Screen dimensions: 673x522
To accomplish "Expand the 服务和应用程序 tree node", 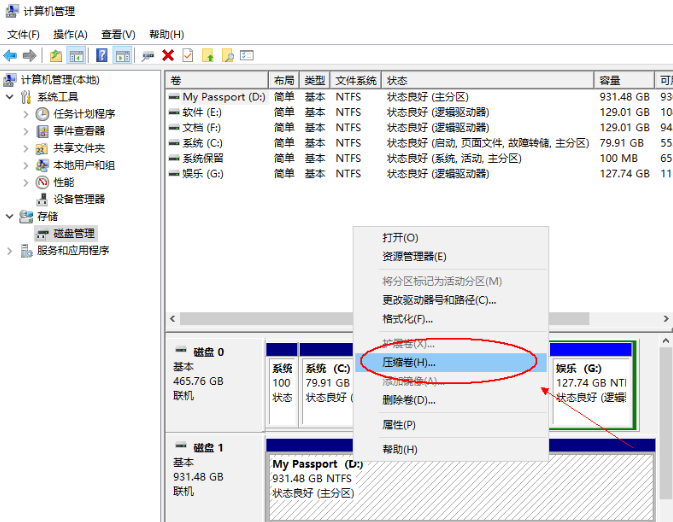I will click(10, 250).
